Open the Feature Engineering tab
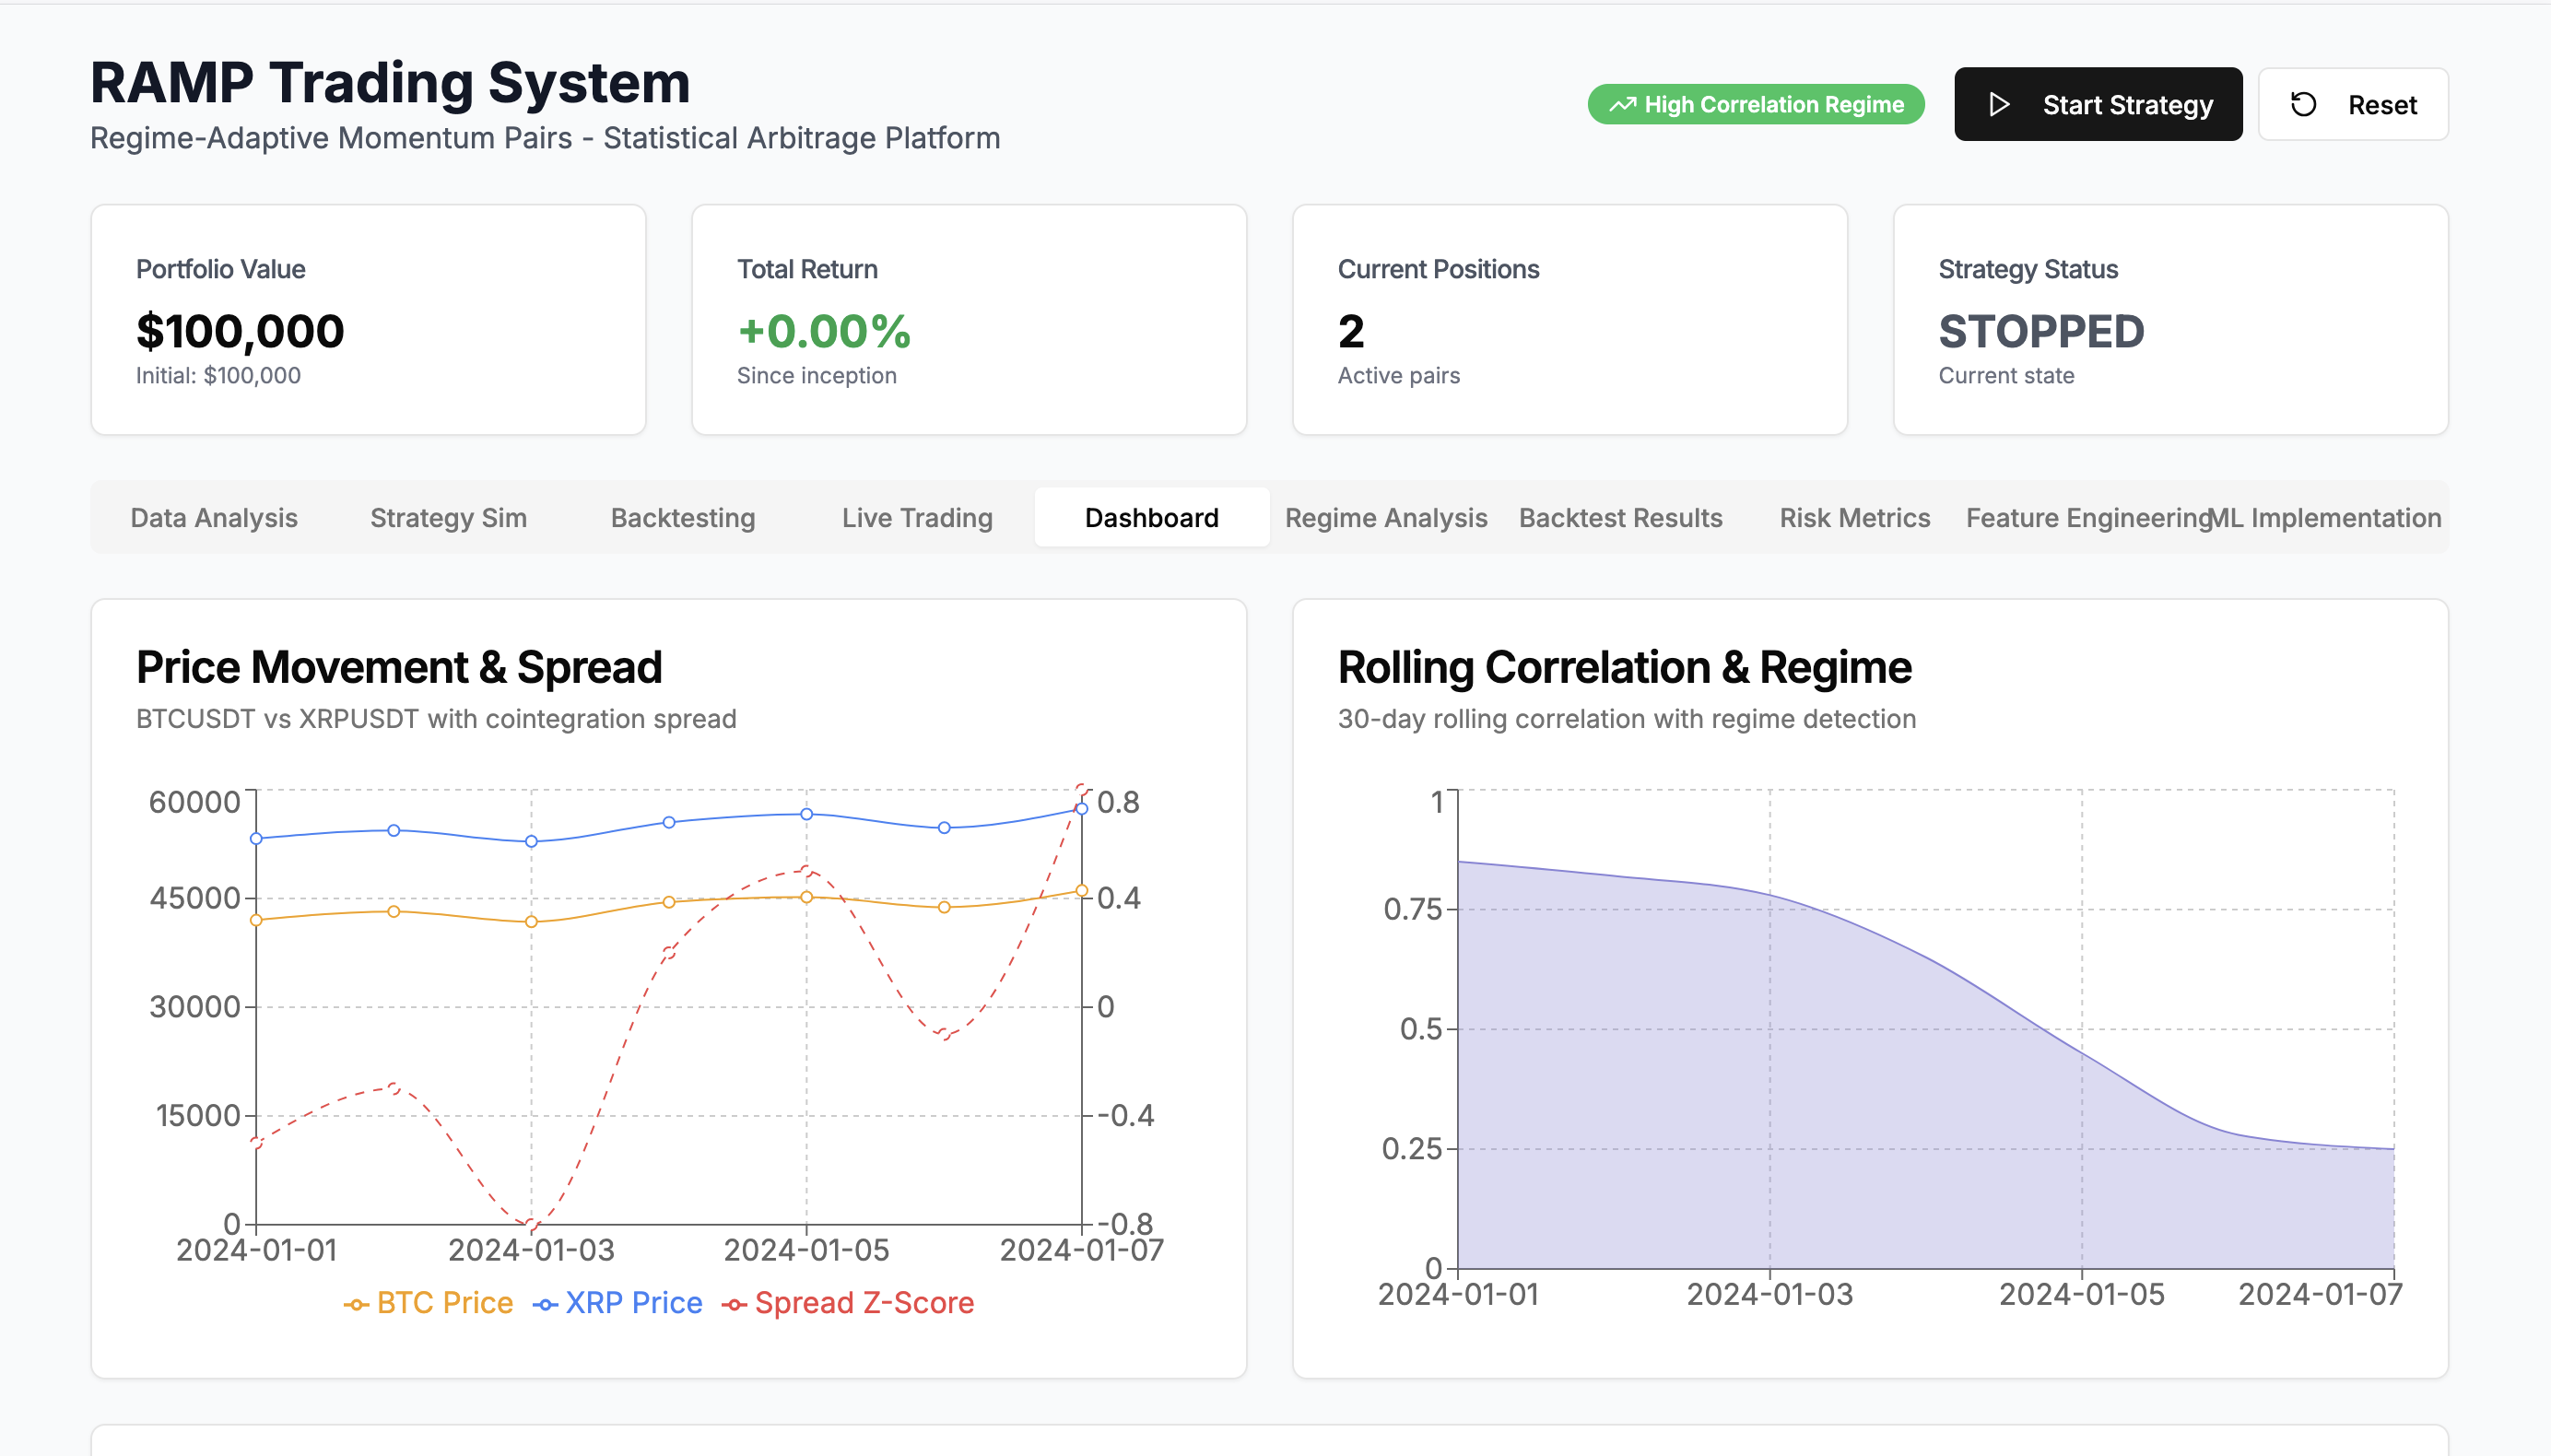 pyautogui.click(x=2086, y=518)
